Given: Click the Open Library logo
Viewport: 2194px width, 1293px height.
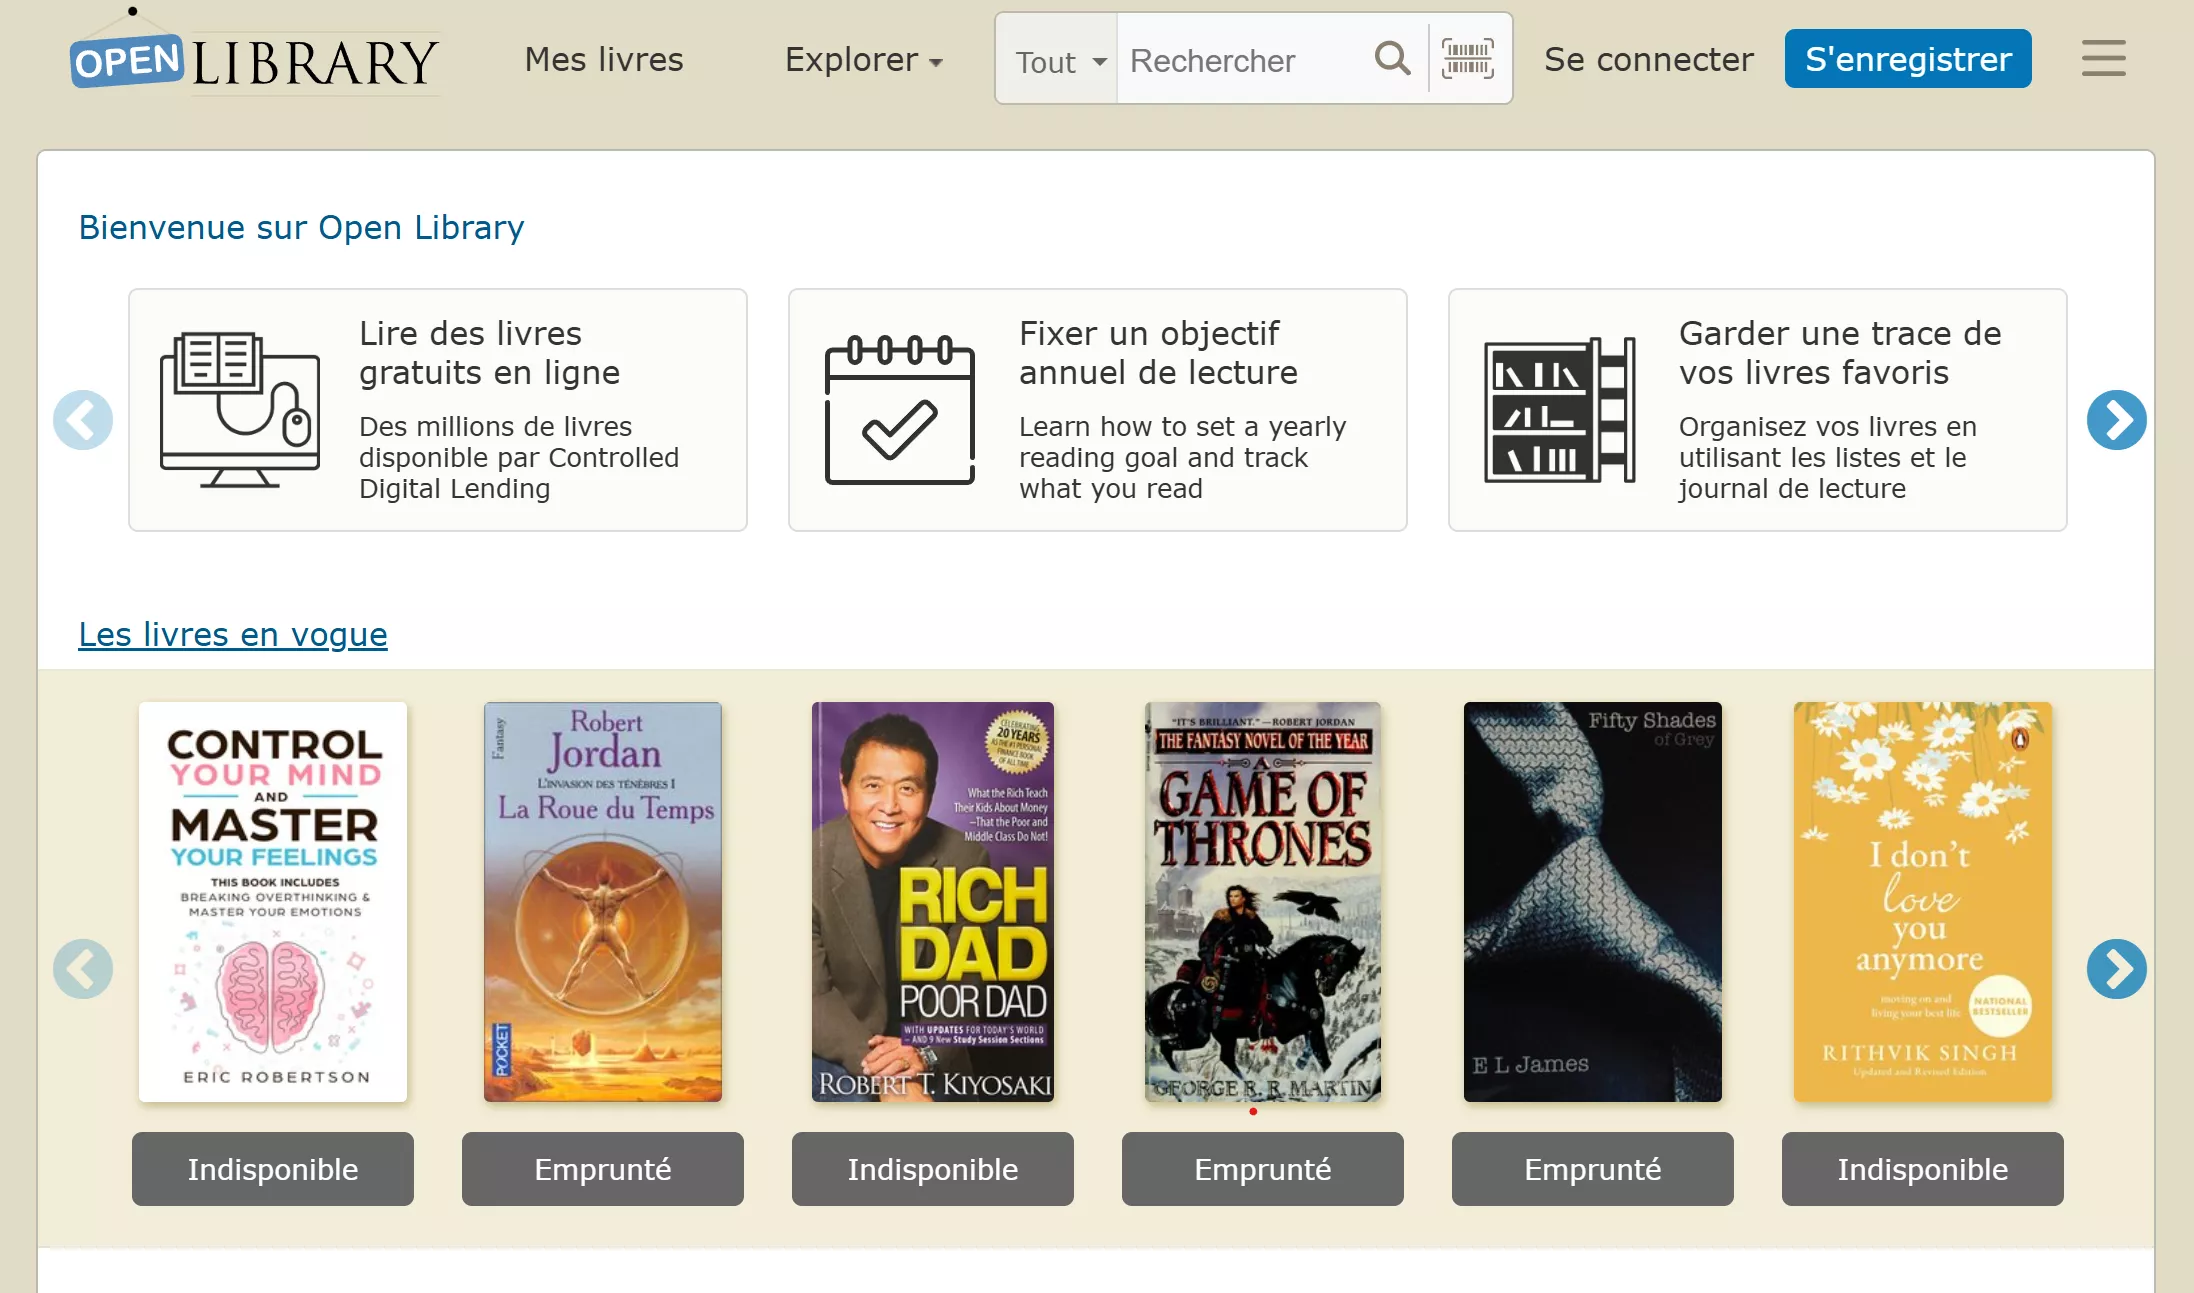Looking at the screenshot, I should coord(254,60).
